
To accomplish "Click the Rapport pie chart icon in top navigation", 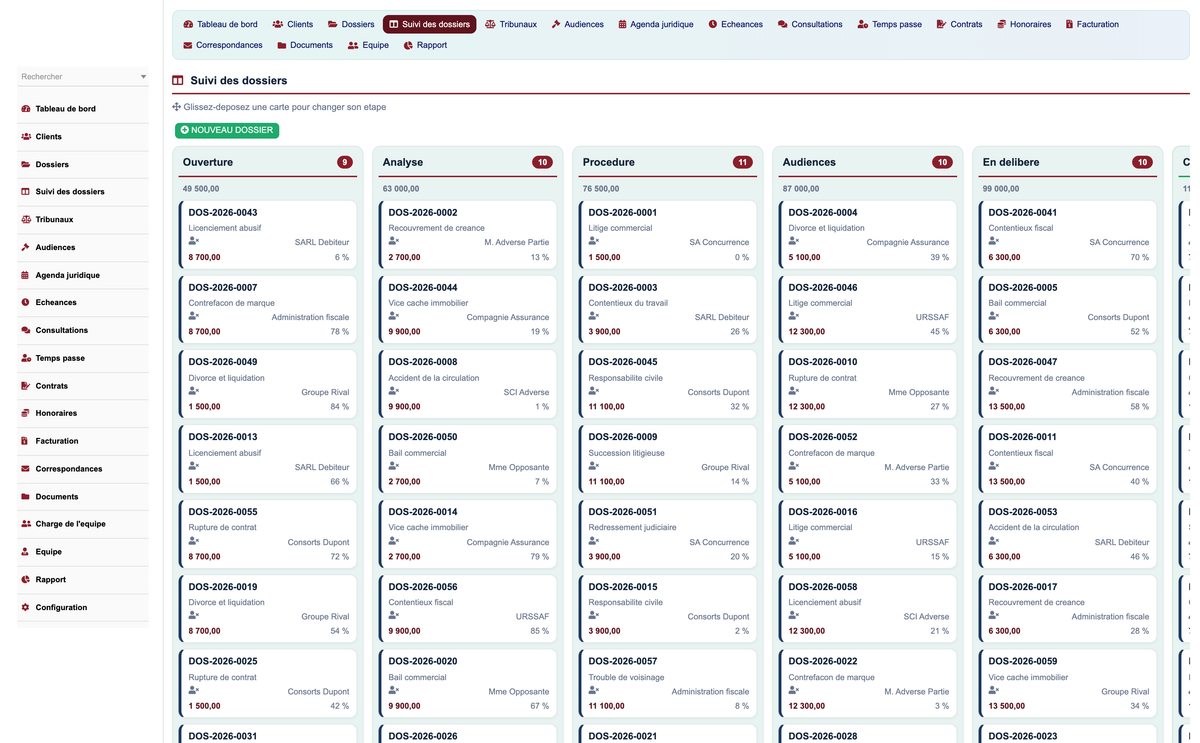I will point(408,45).
